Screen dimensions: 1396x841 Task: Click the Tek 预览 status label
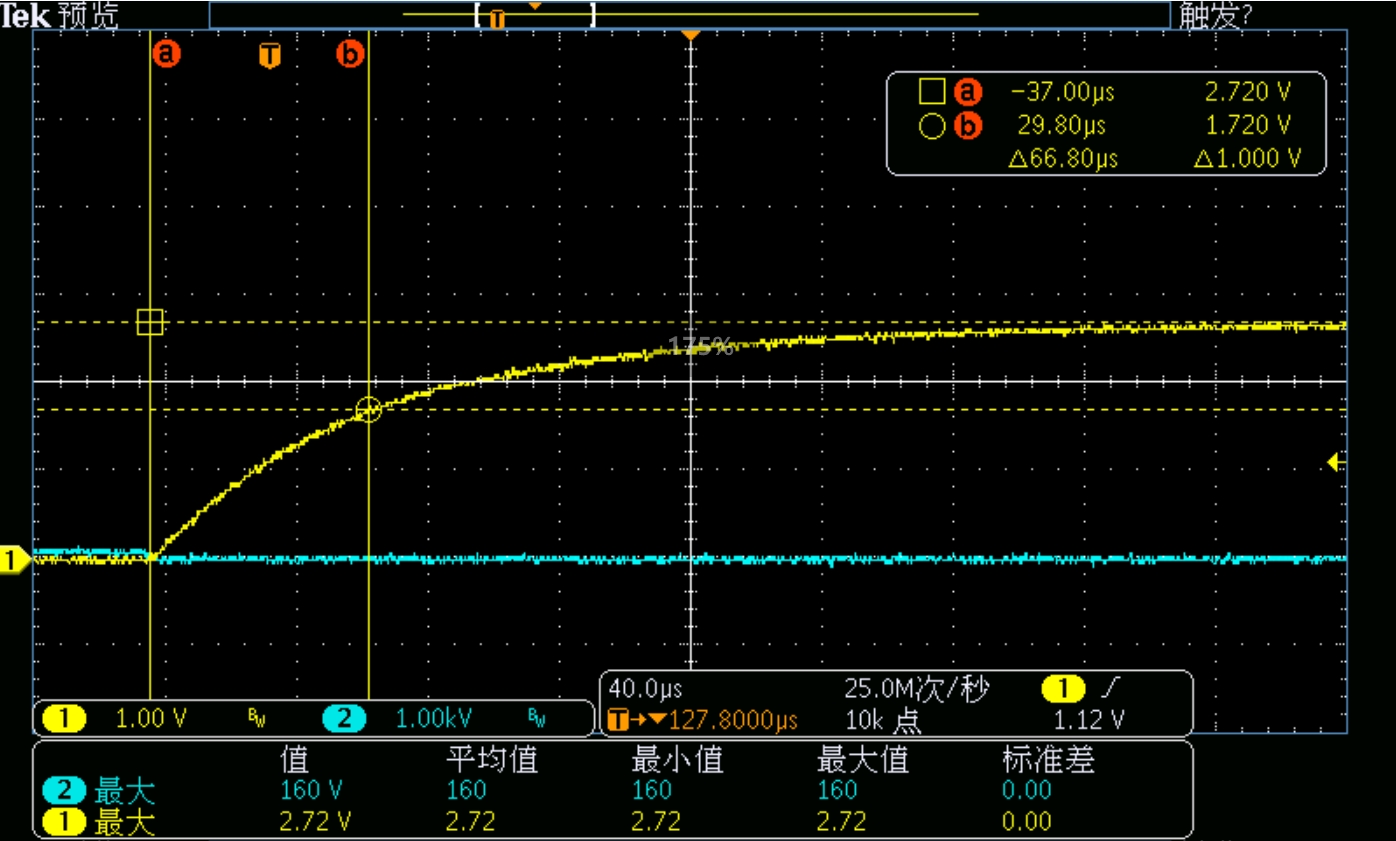[x=60, y=15]
